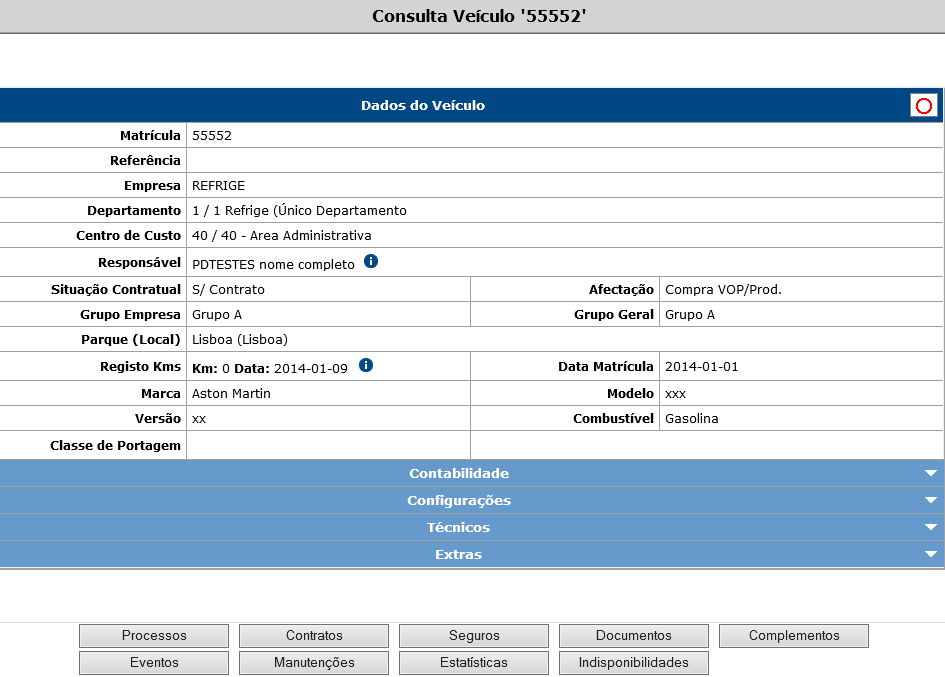This screenshot has width=945, height=677.
Task: Click the Consulta Veículo '55552' page title
Action: pyautogui.click(x=479, y=16)
